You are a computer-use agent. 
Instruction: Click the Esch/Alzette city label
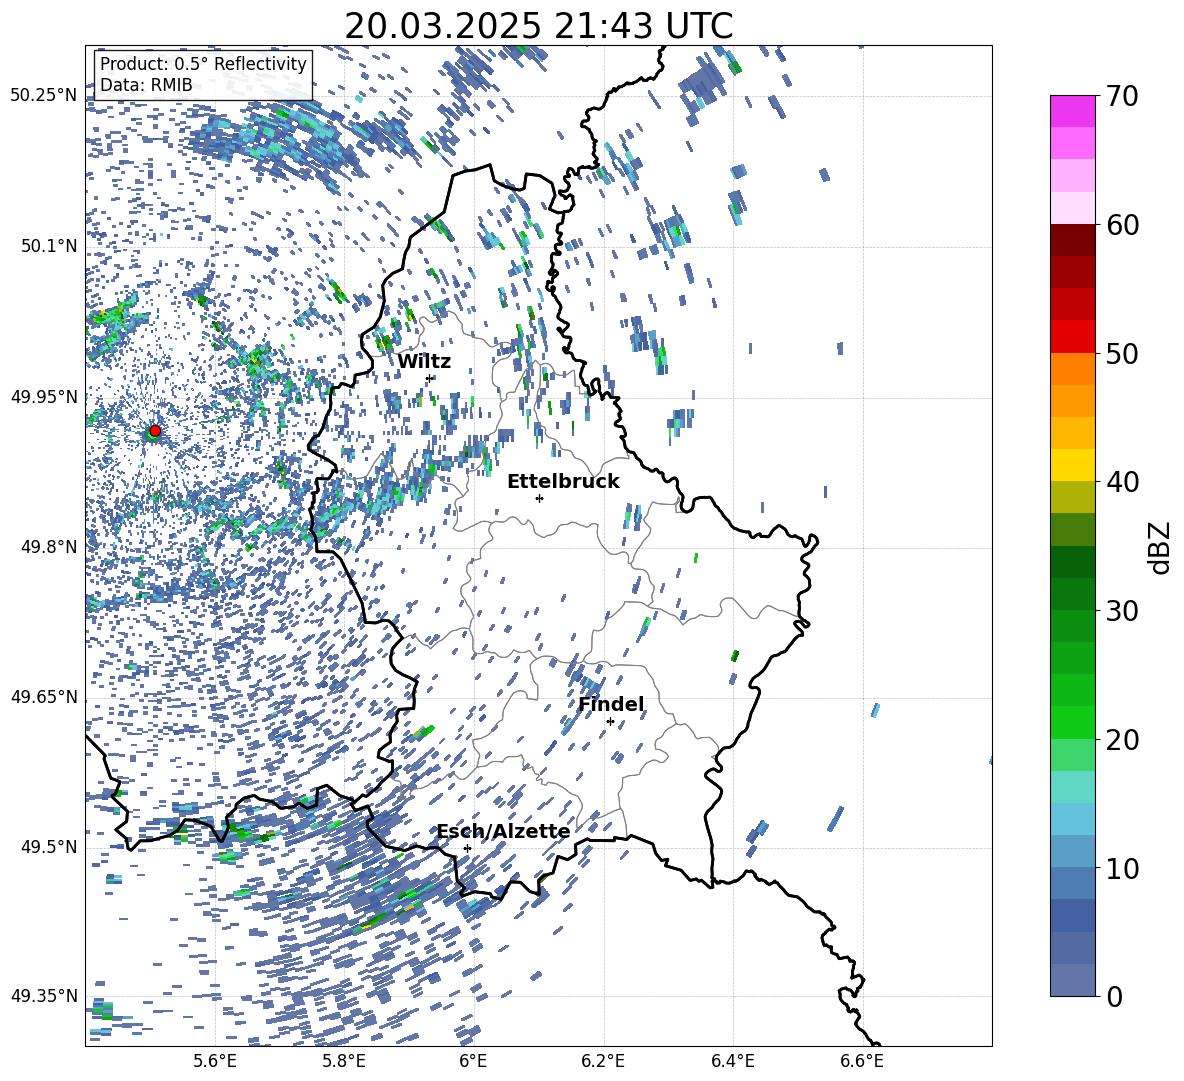(x=503, y=831)
